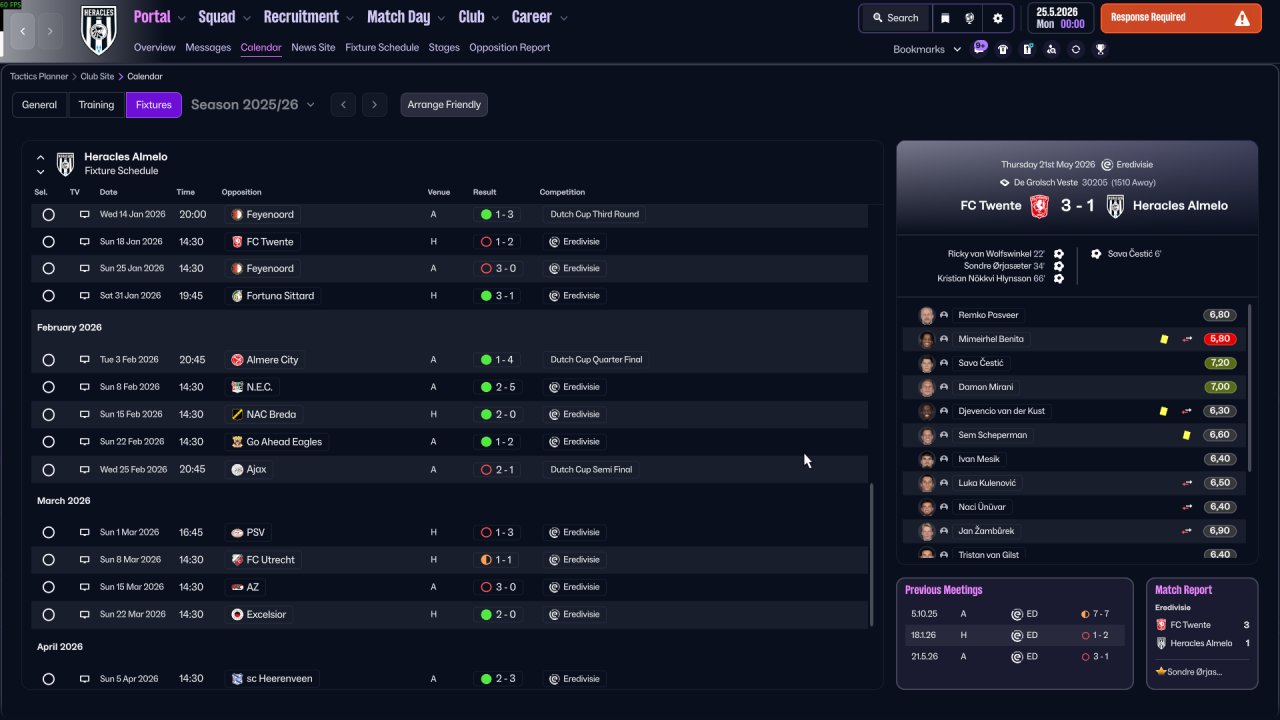Open the Heracles club badge at top left
Image resolution: width=1280 pixels, height=720 pixels.
(98, 31)
